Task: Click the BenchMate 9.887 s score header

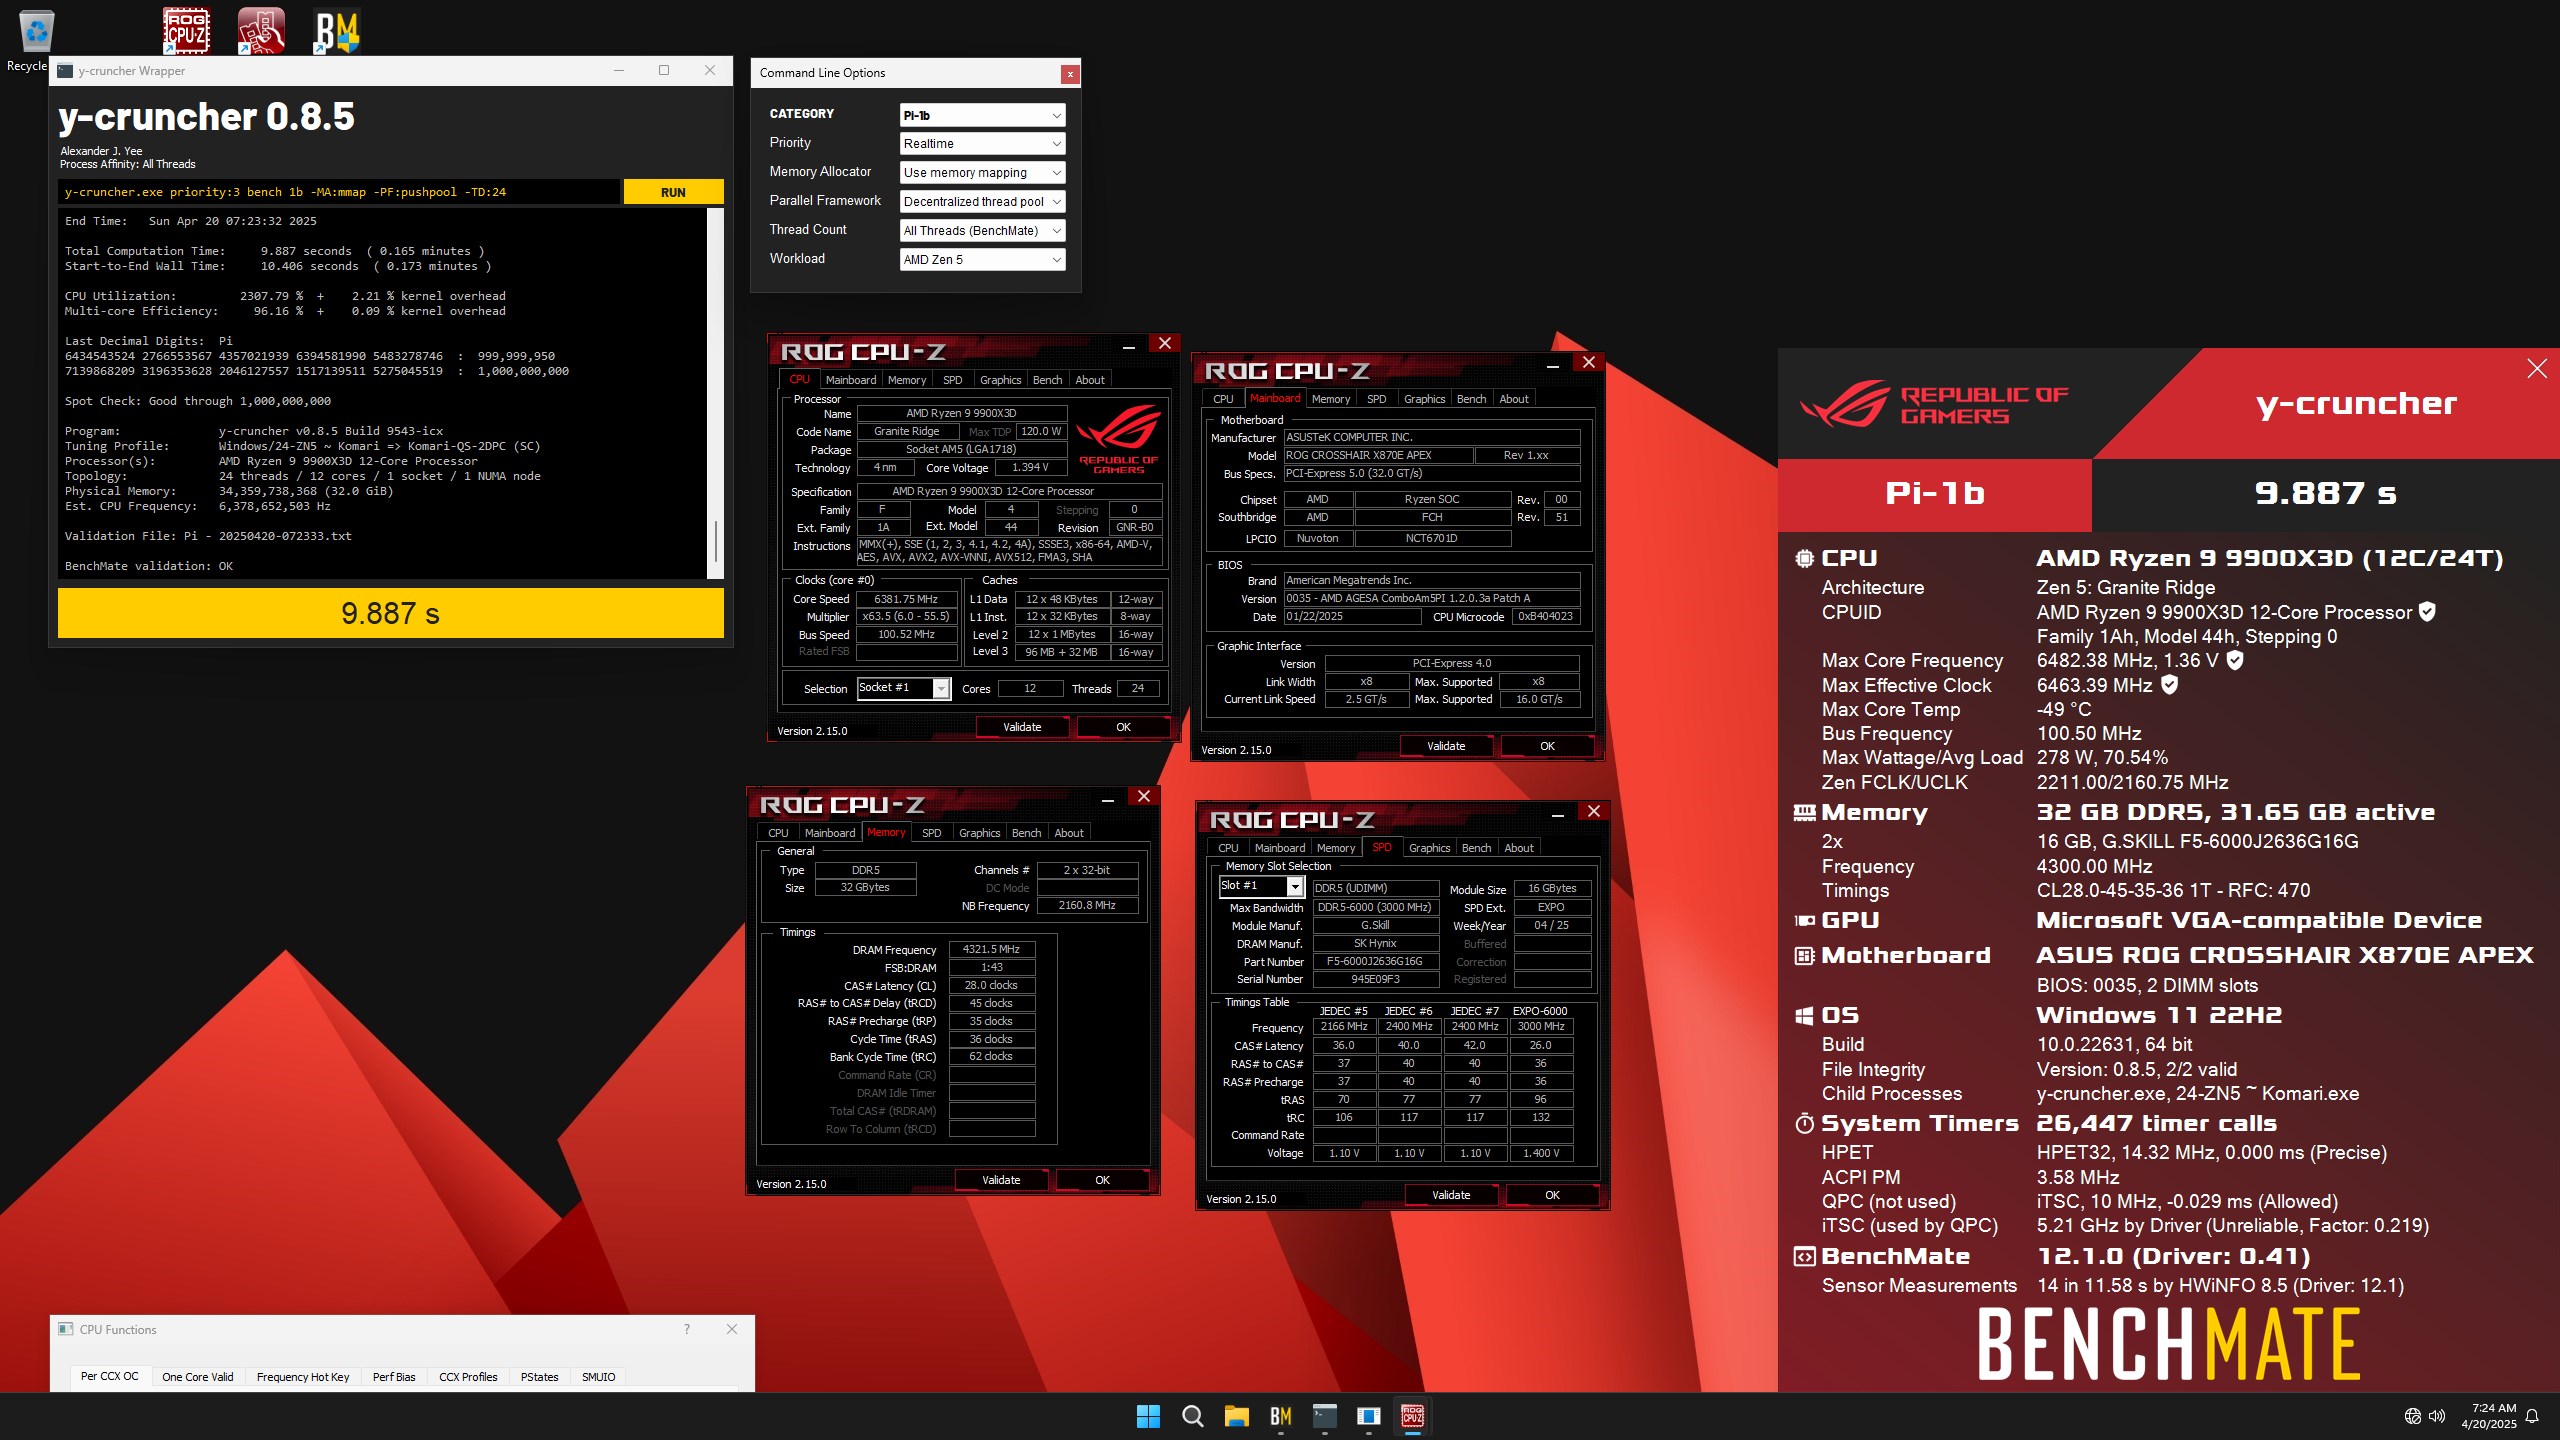Action: pos(2325,493)
